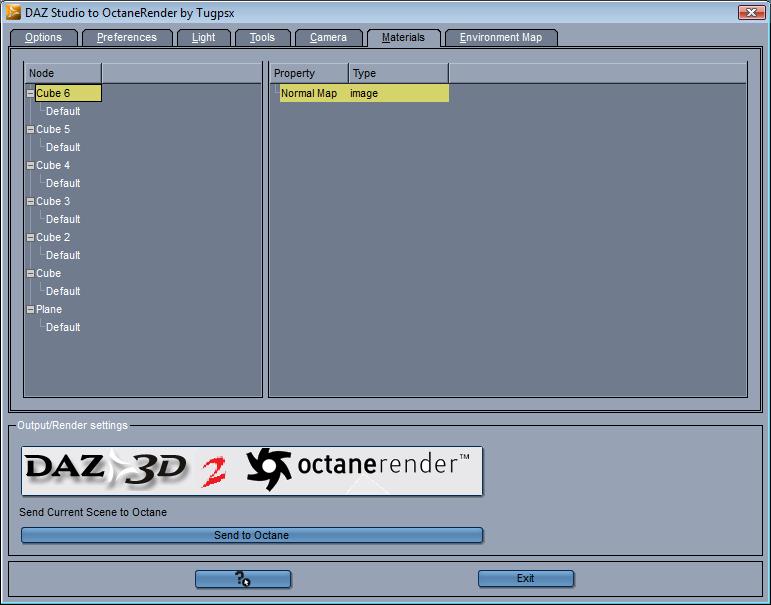Open the Options tab
The height and width of the screenshot is (605, 771).
click(43, 37)
